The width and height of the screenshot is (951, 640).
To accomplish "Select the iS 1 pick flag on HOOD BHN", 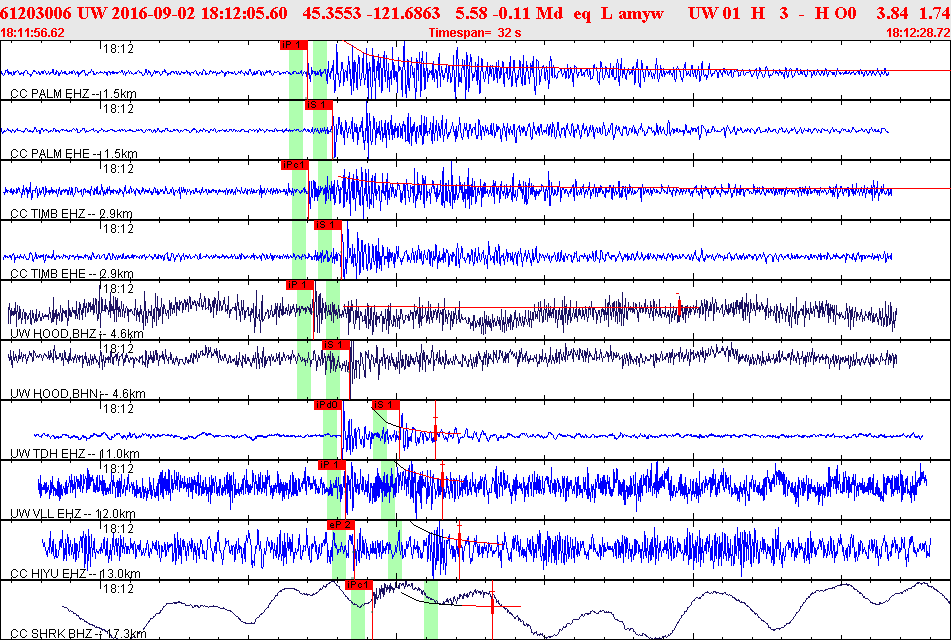I will (336, 345).
